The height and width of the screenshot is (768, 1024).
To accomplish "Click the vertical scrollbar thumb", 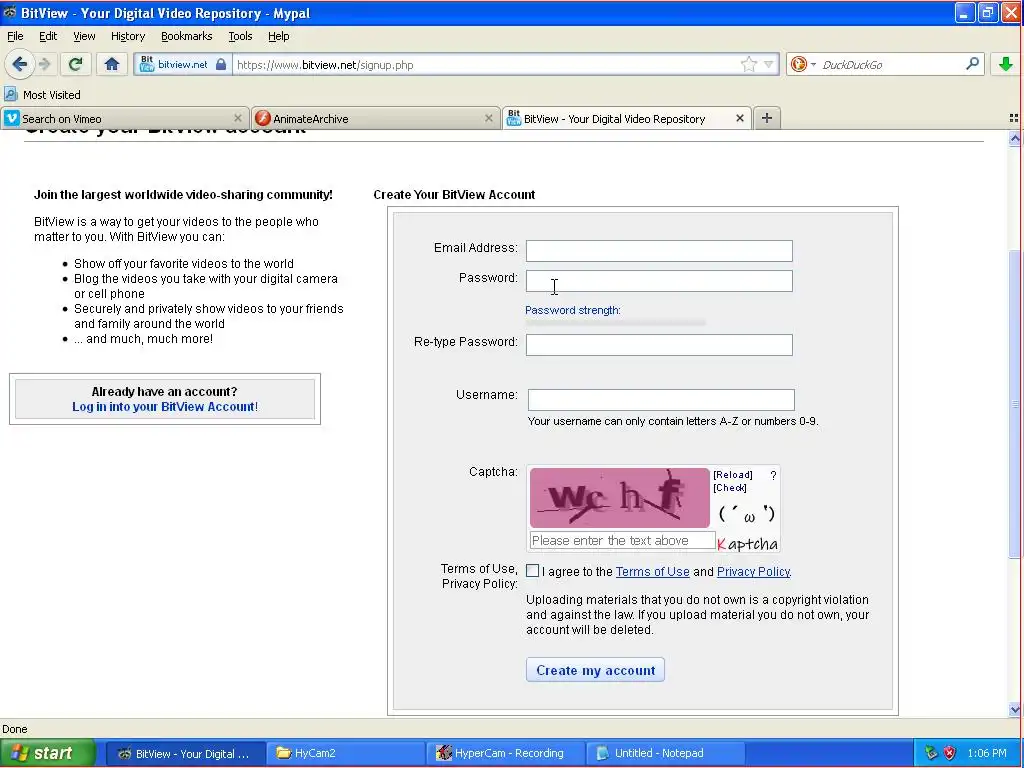I will pos(1014,404).
